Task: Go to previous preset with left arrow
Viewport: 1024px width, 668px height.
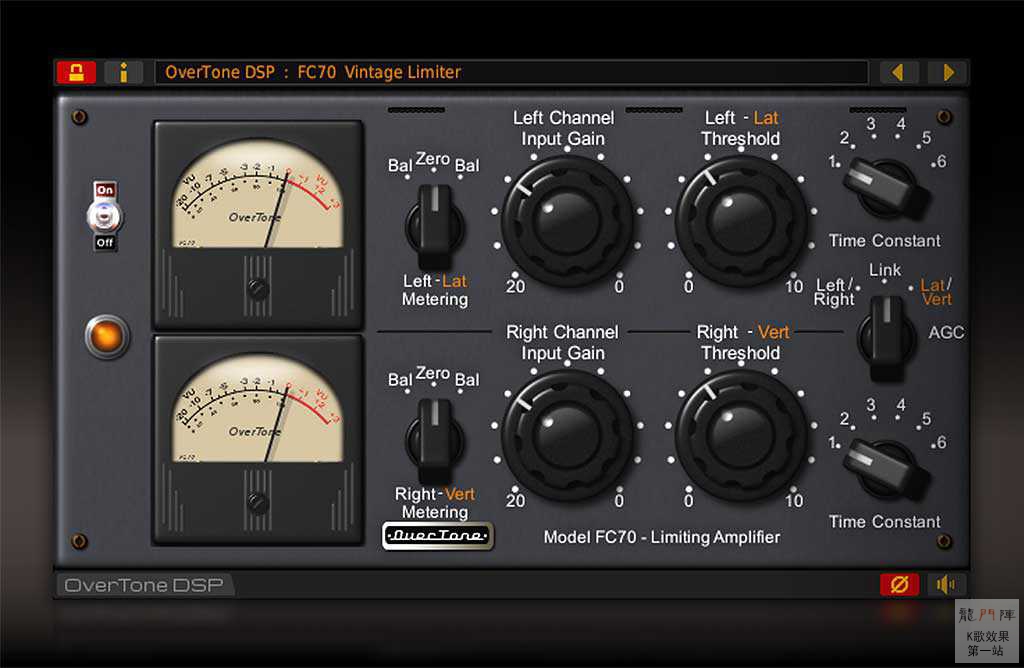Action: point(899,72)
